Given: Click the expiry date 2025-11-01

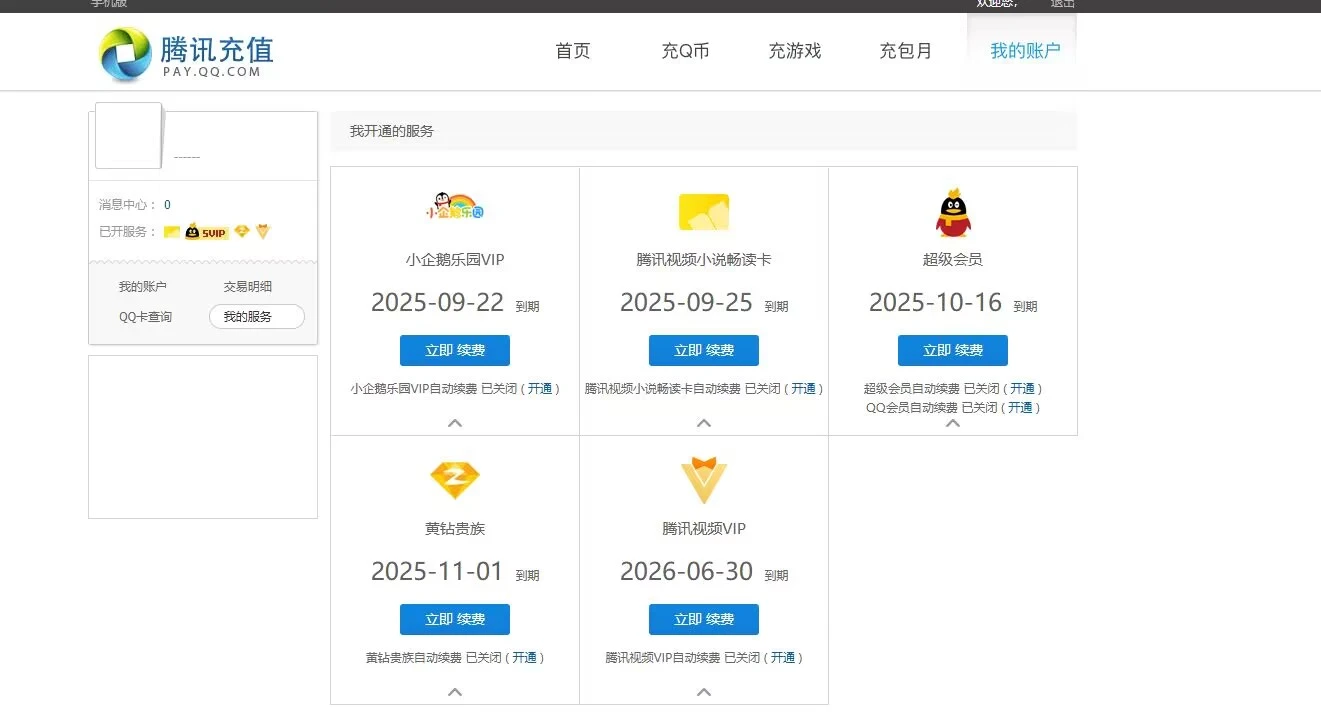Looking at the screenshot, I should pos(437,572).
